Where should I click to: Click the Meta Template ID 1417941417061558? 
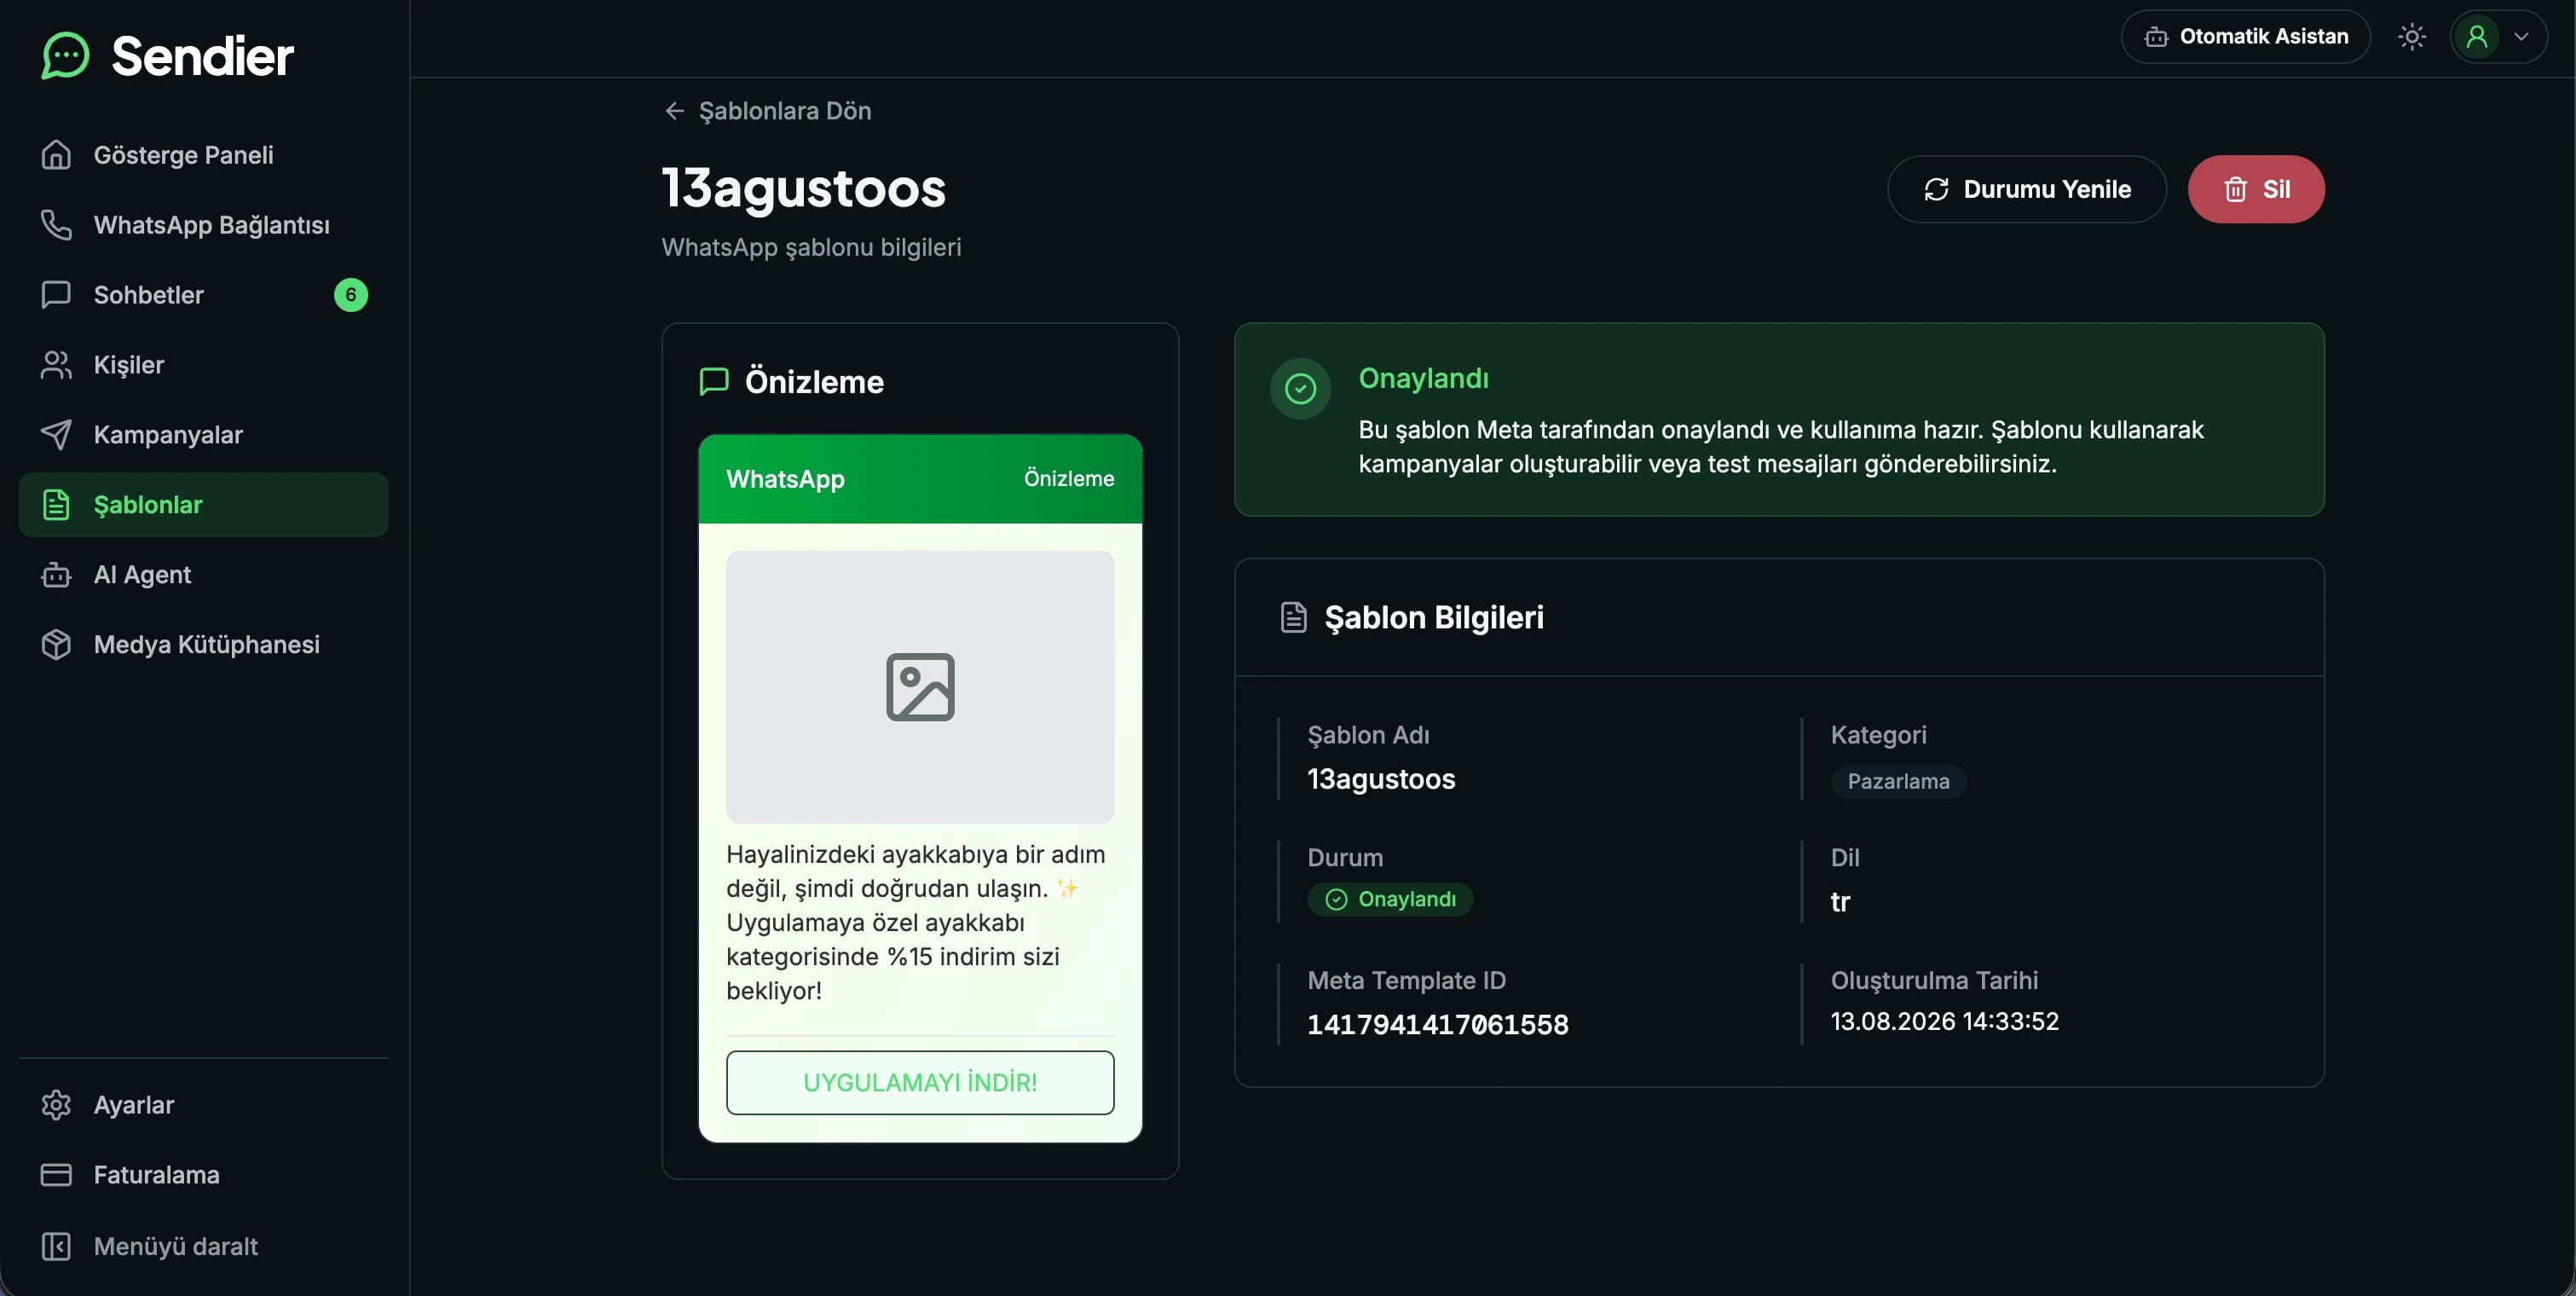coord(1438,1025)
